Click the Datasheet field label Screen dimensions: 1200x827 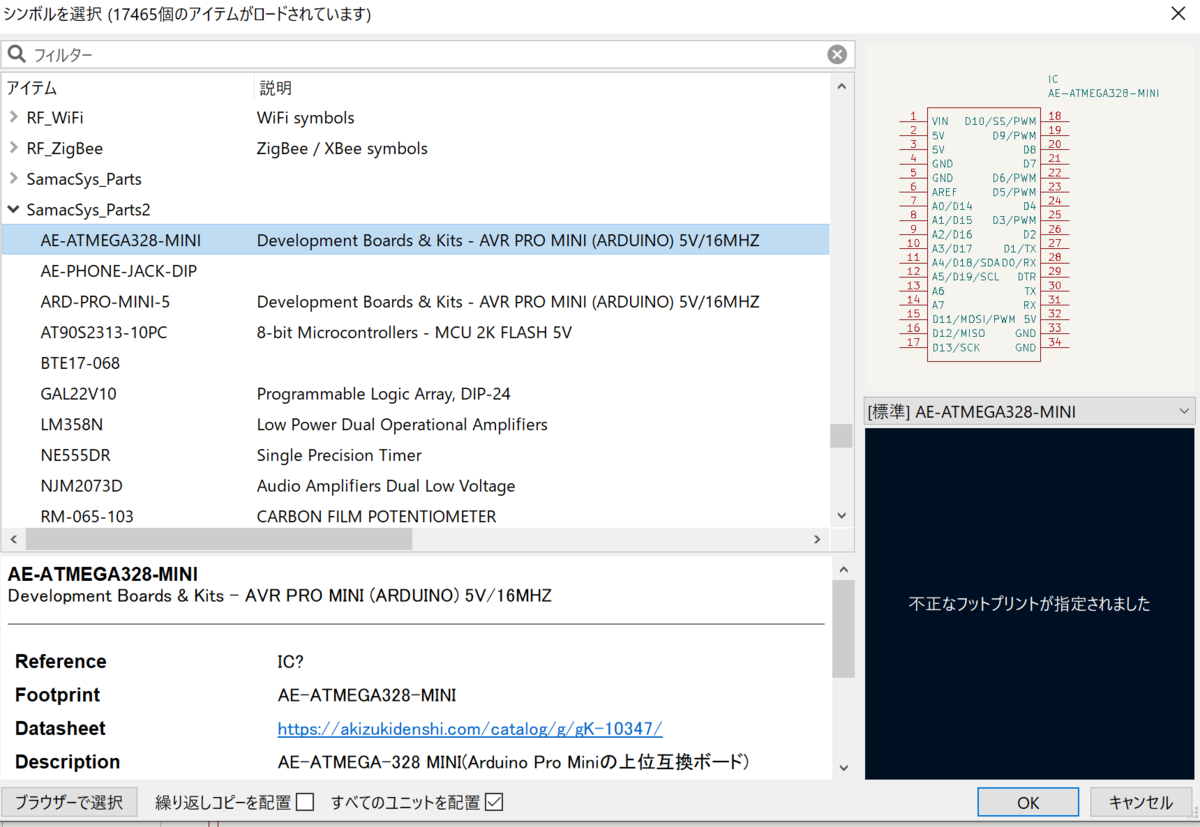coord(60,729)
